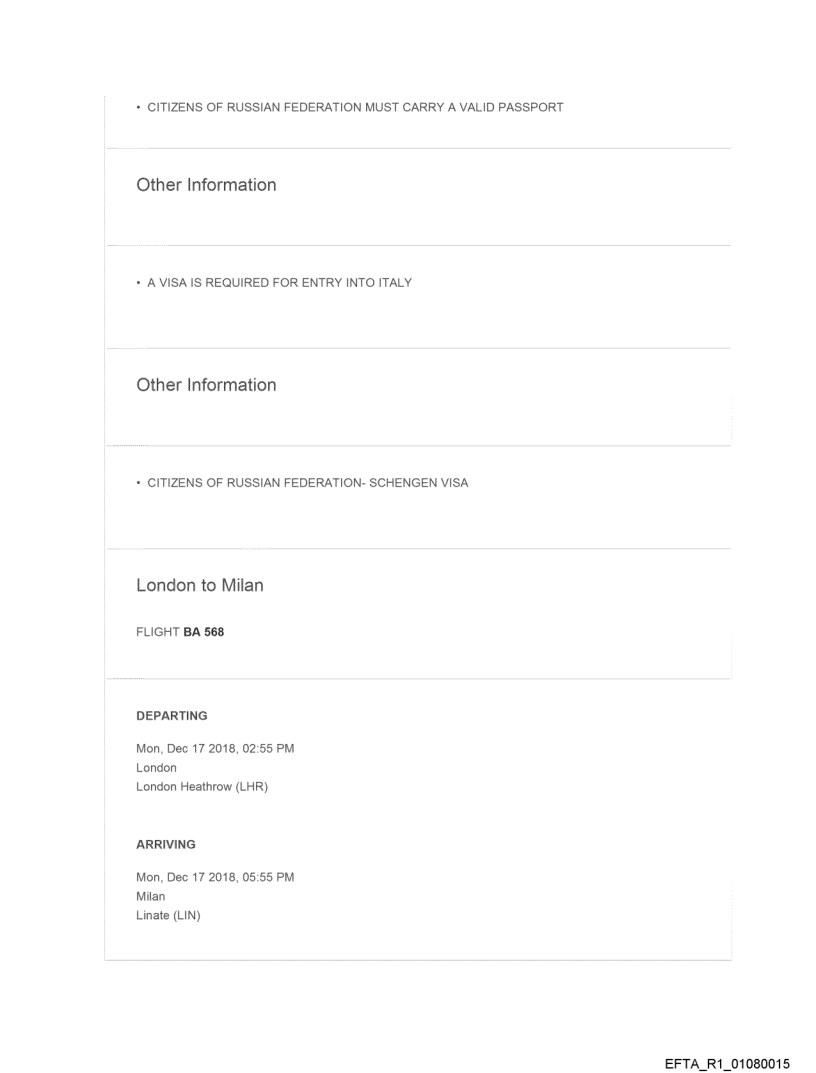Click the bullet before the Italy visa notice
This screenshot has height=1073, width=816.
pyautogui.click(x=138, y=283)
